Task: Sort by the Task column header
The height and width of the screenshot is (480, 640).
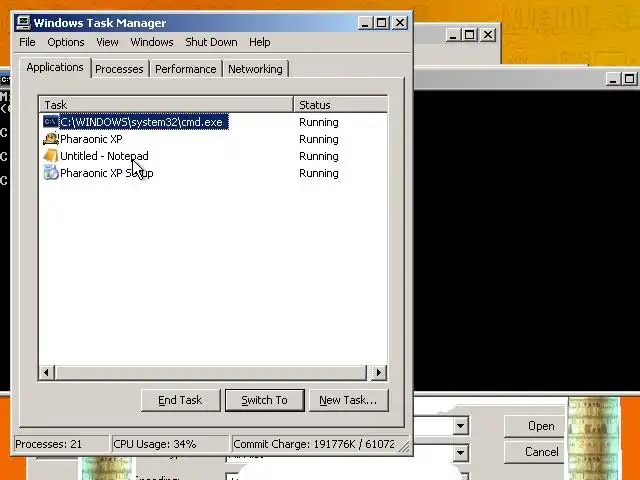Action: point(166,105)
